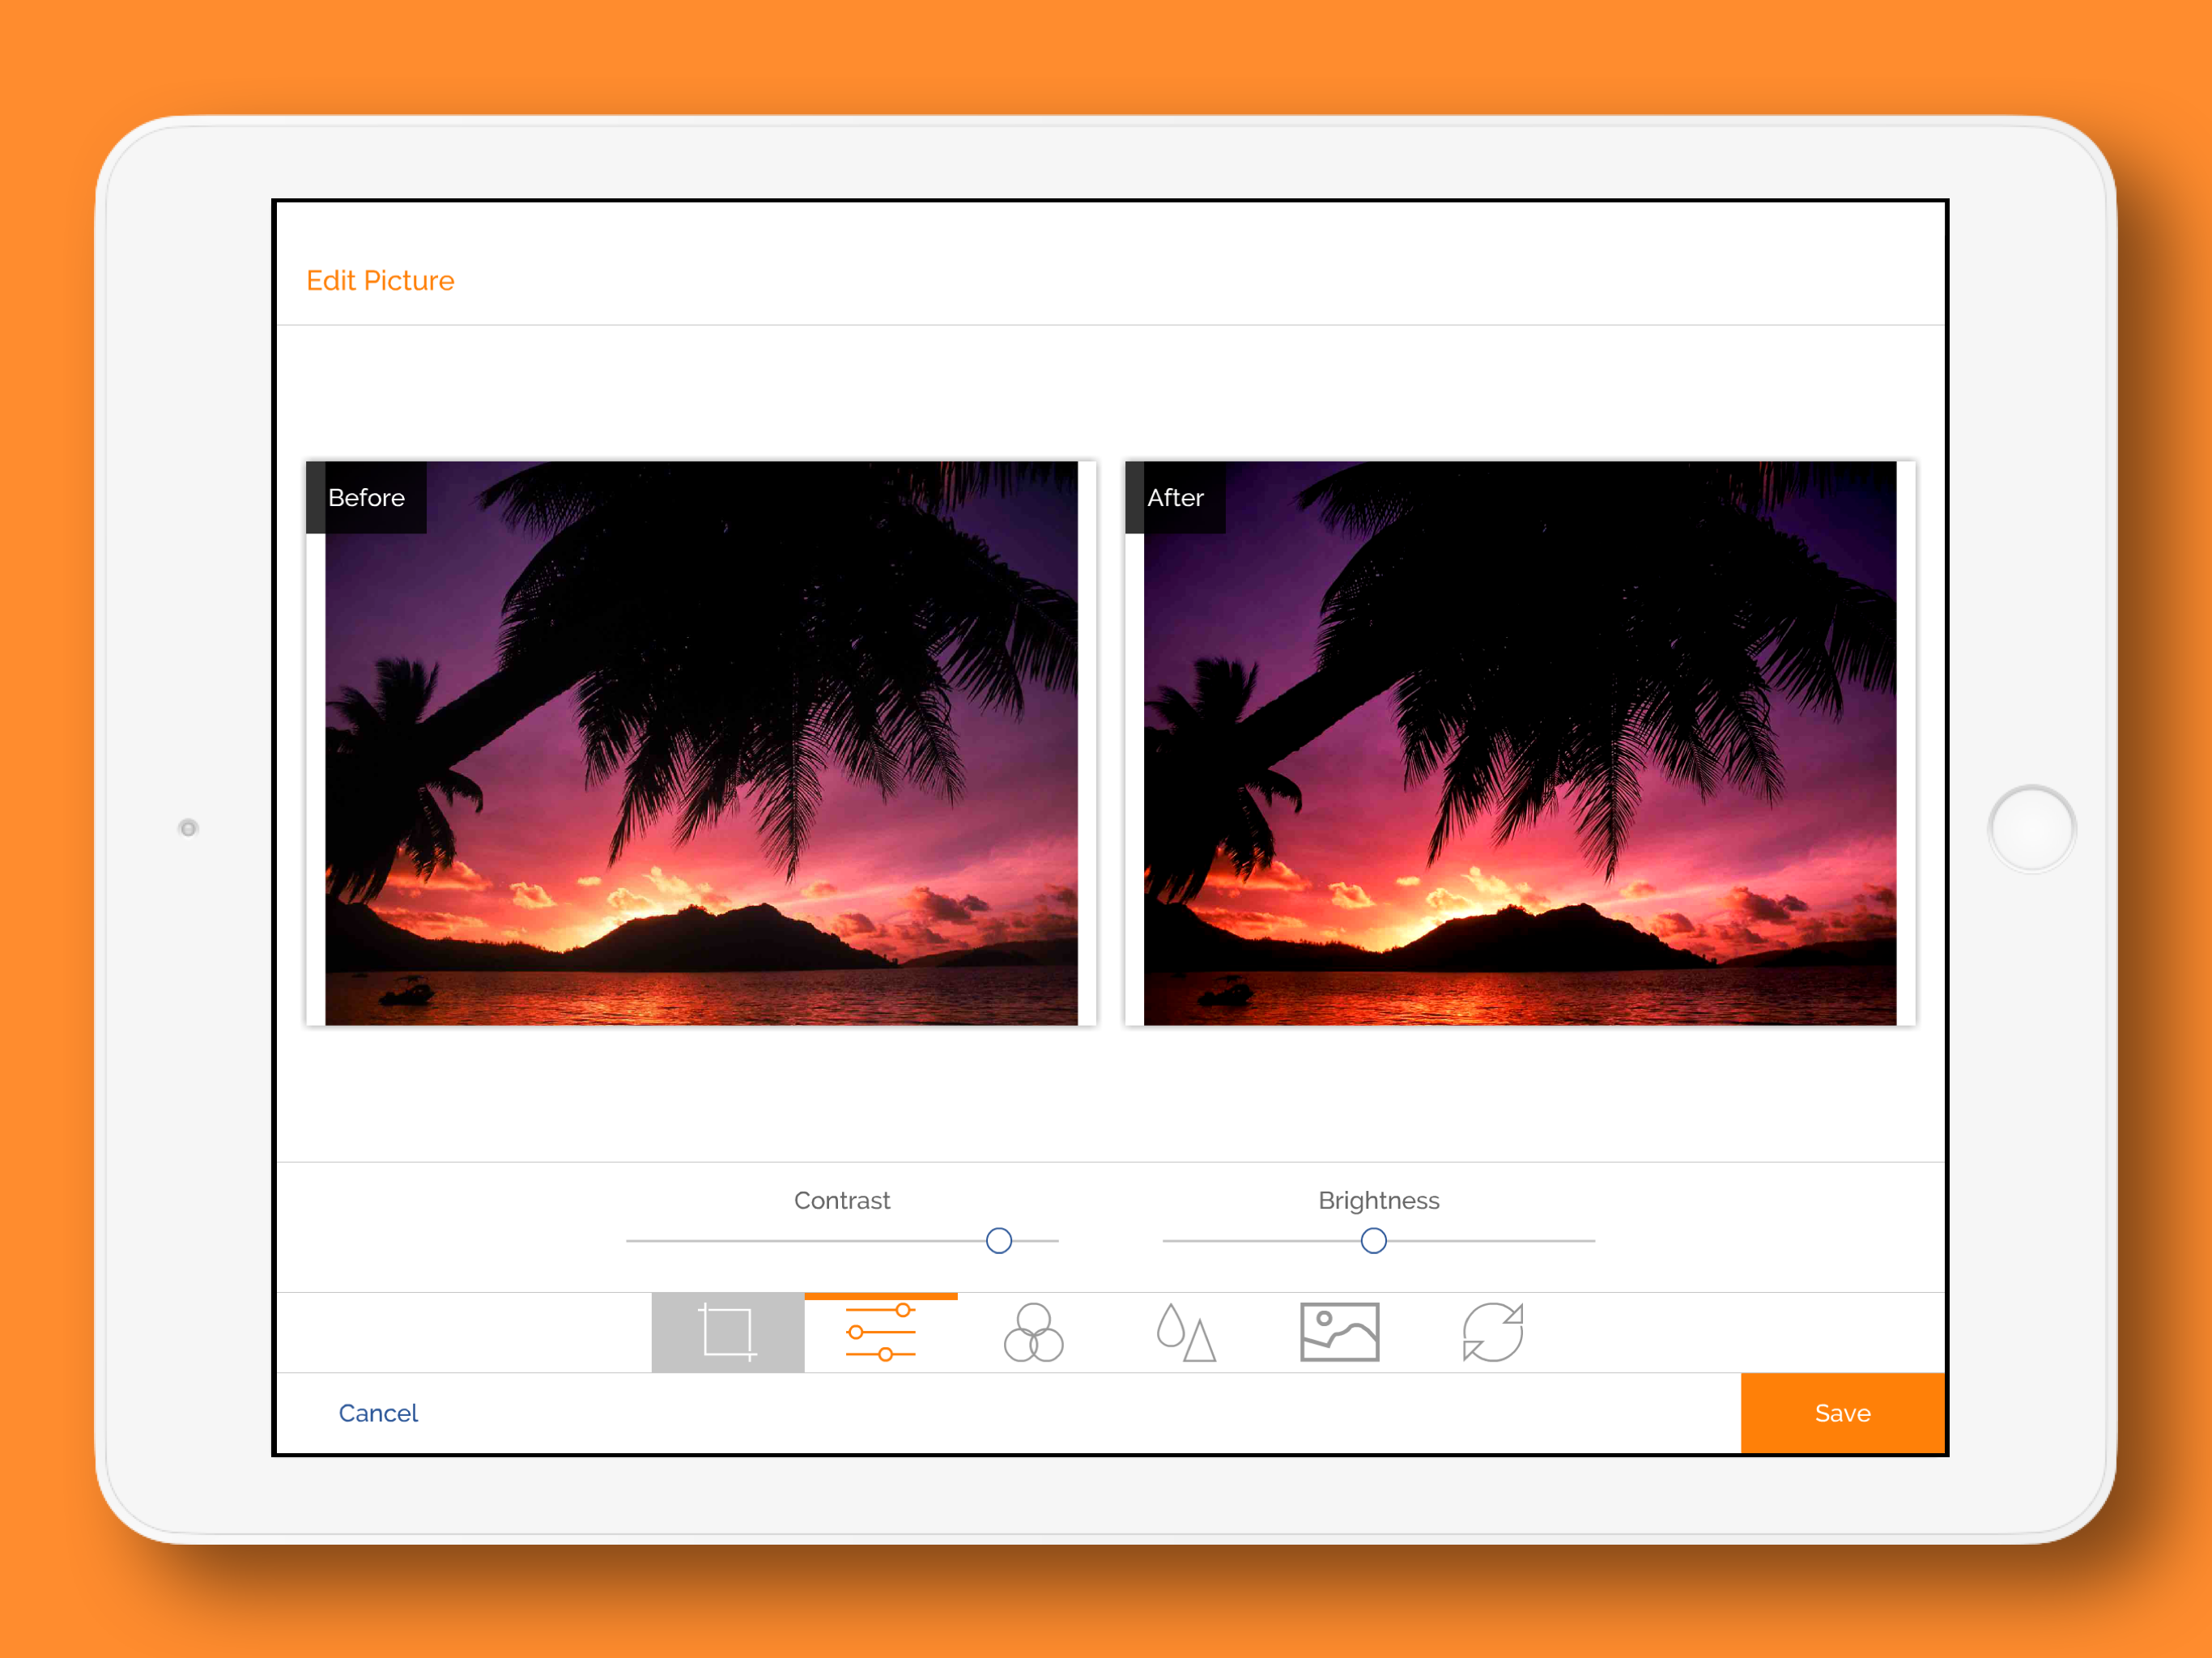This screenshot has width=2212, height=1658.
Task: Open the image picture frame tool
Action: pyautogui.click(x=1339, y=1332)
